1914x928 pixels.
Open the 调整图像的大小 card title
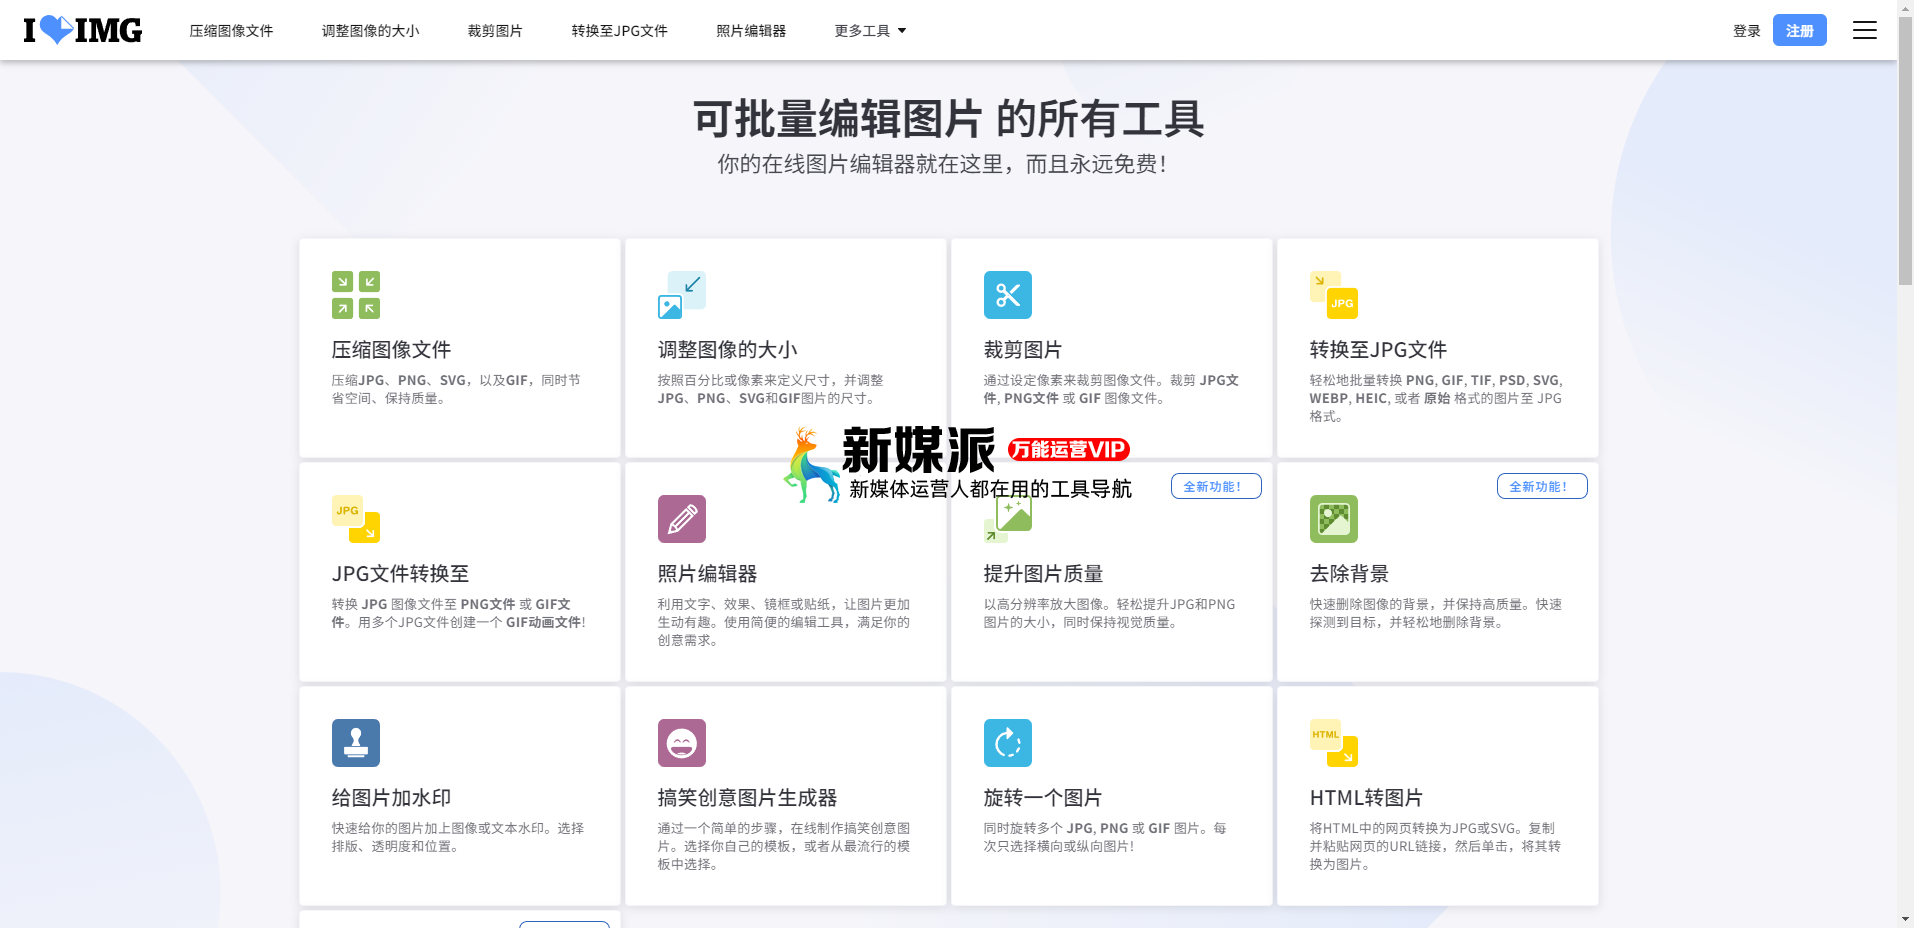(727, 350)
